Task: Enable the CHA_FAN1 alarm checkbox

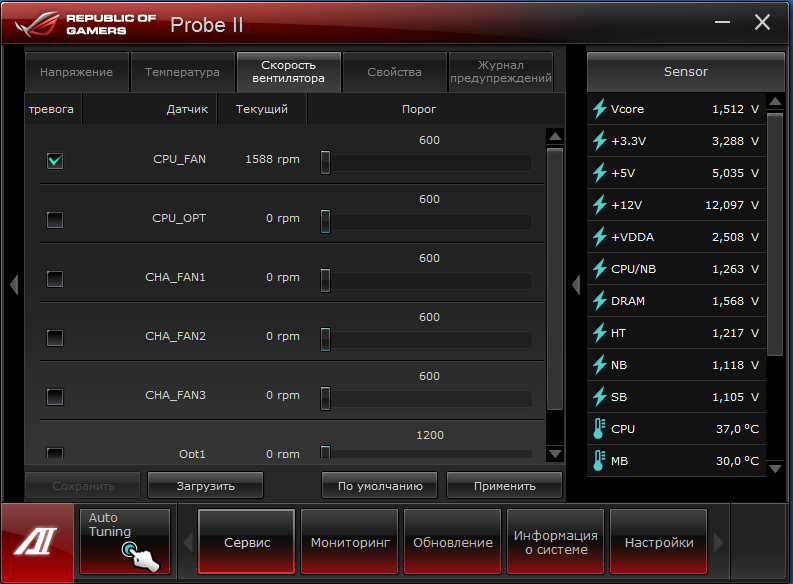Action: pyautogui.click(x=55, y=279)
